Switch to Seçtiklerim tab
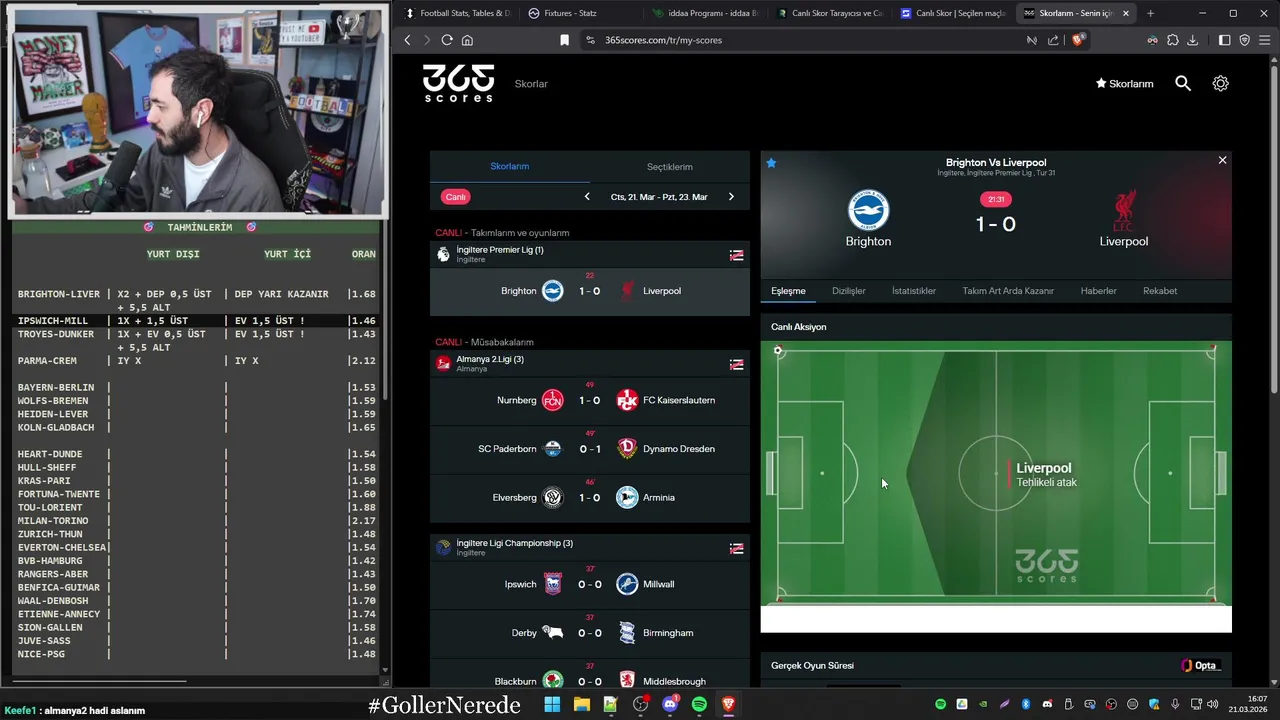Viewport: 1280px width, 720px height. click(x=670, y=166)
